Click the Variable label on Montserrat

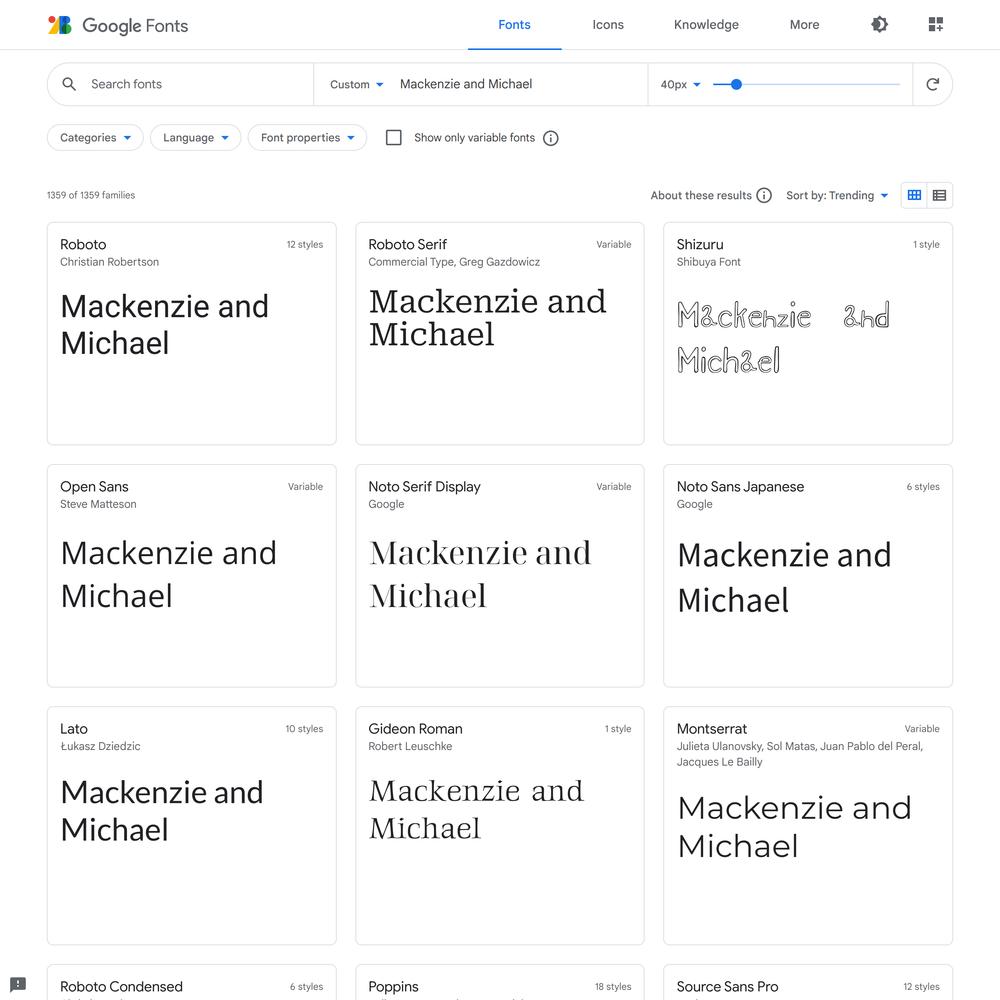coord(922,729)
